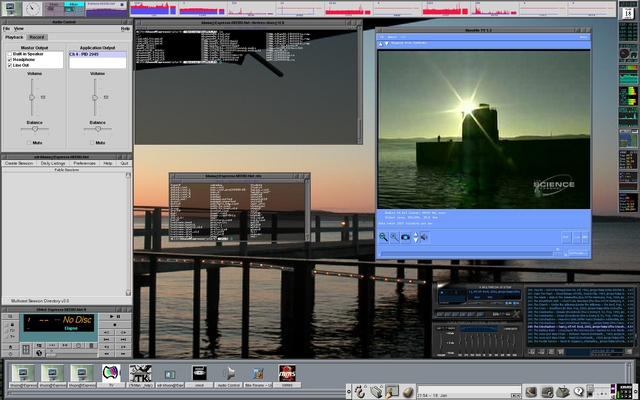Open the Audio Control speaker taskbar icon

click(x=229, y=373)
